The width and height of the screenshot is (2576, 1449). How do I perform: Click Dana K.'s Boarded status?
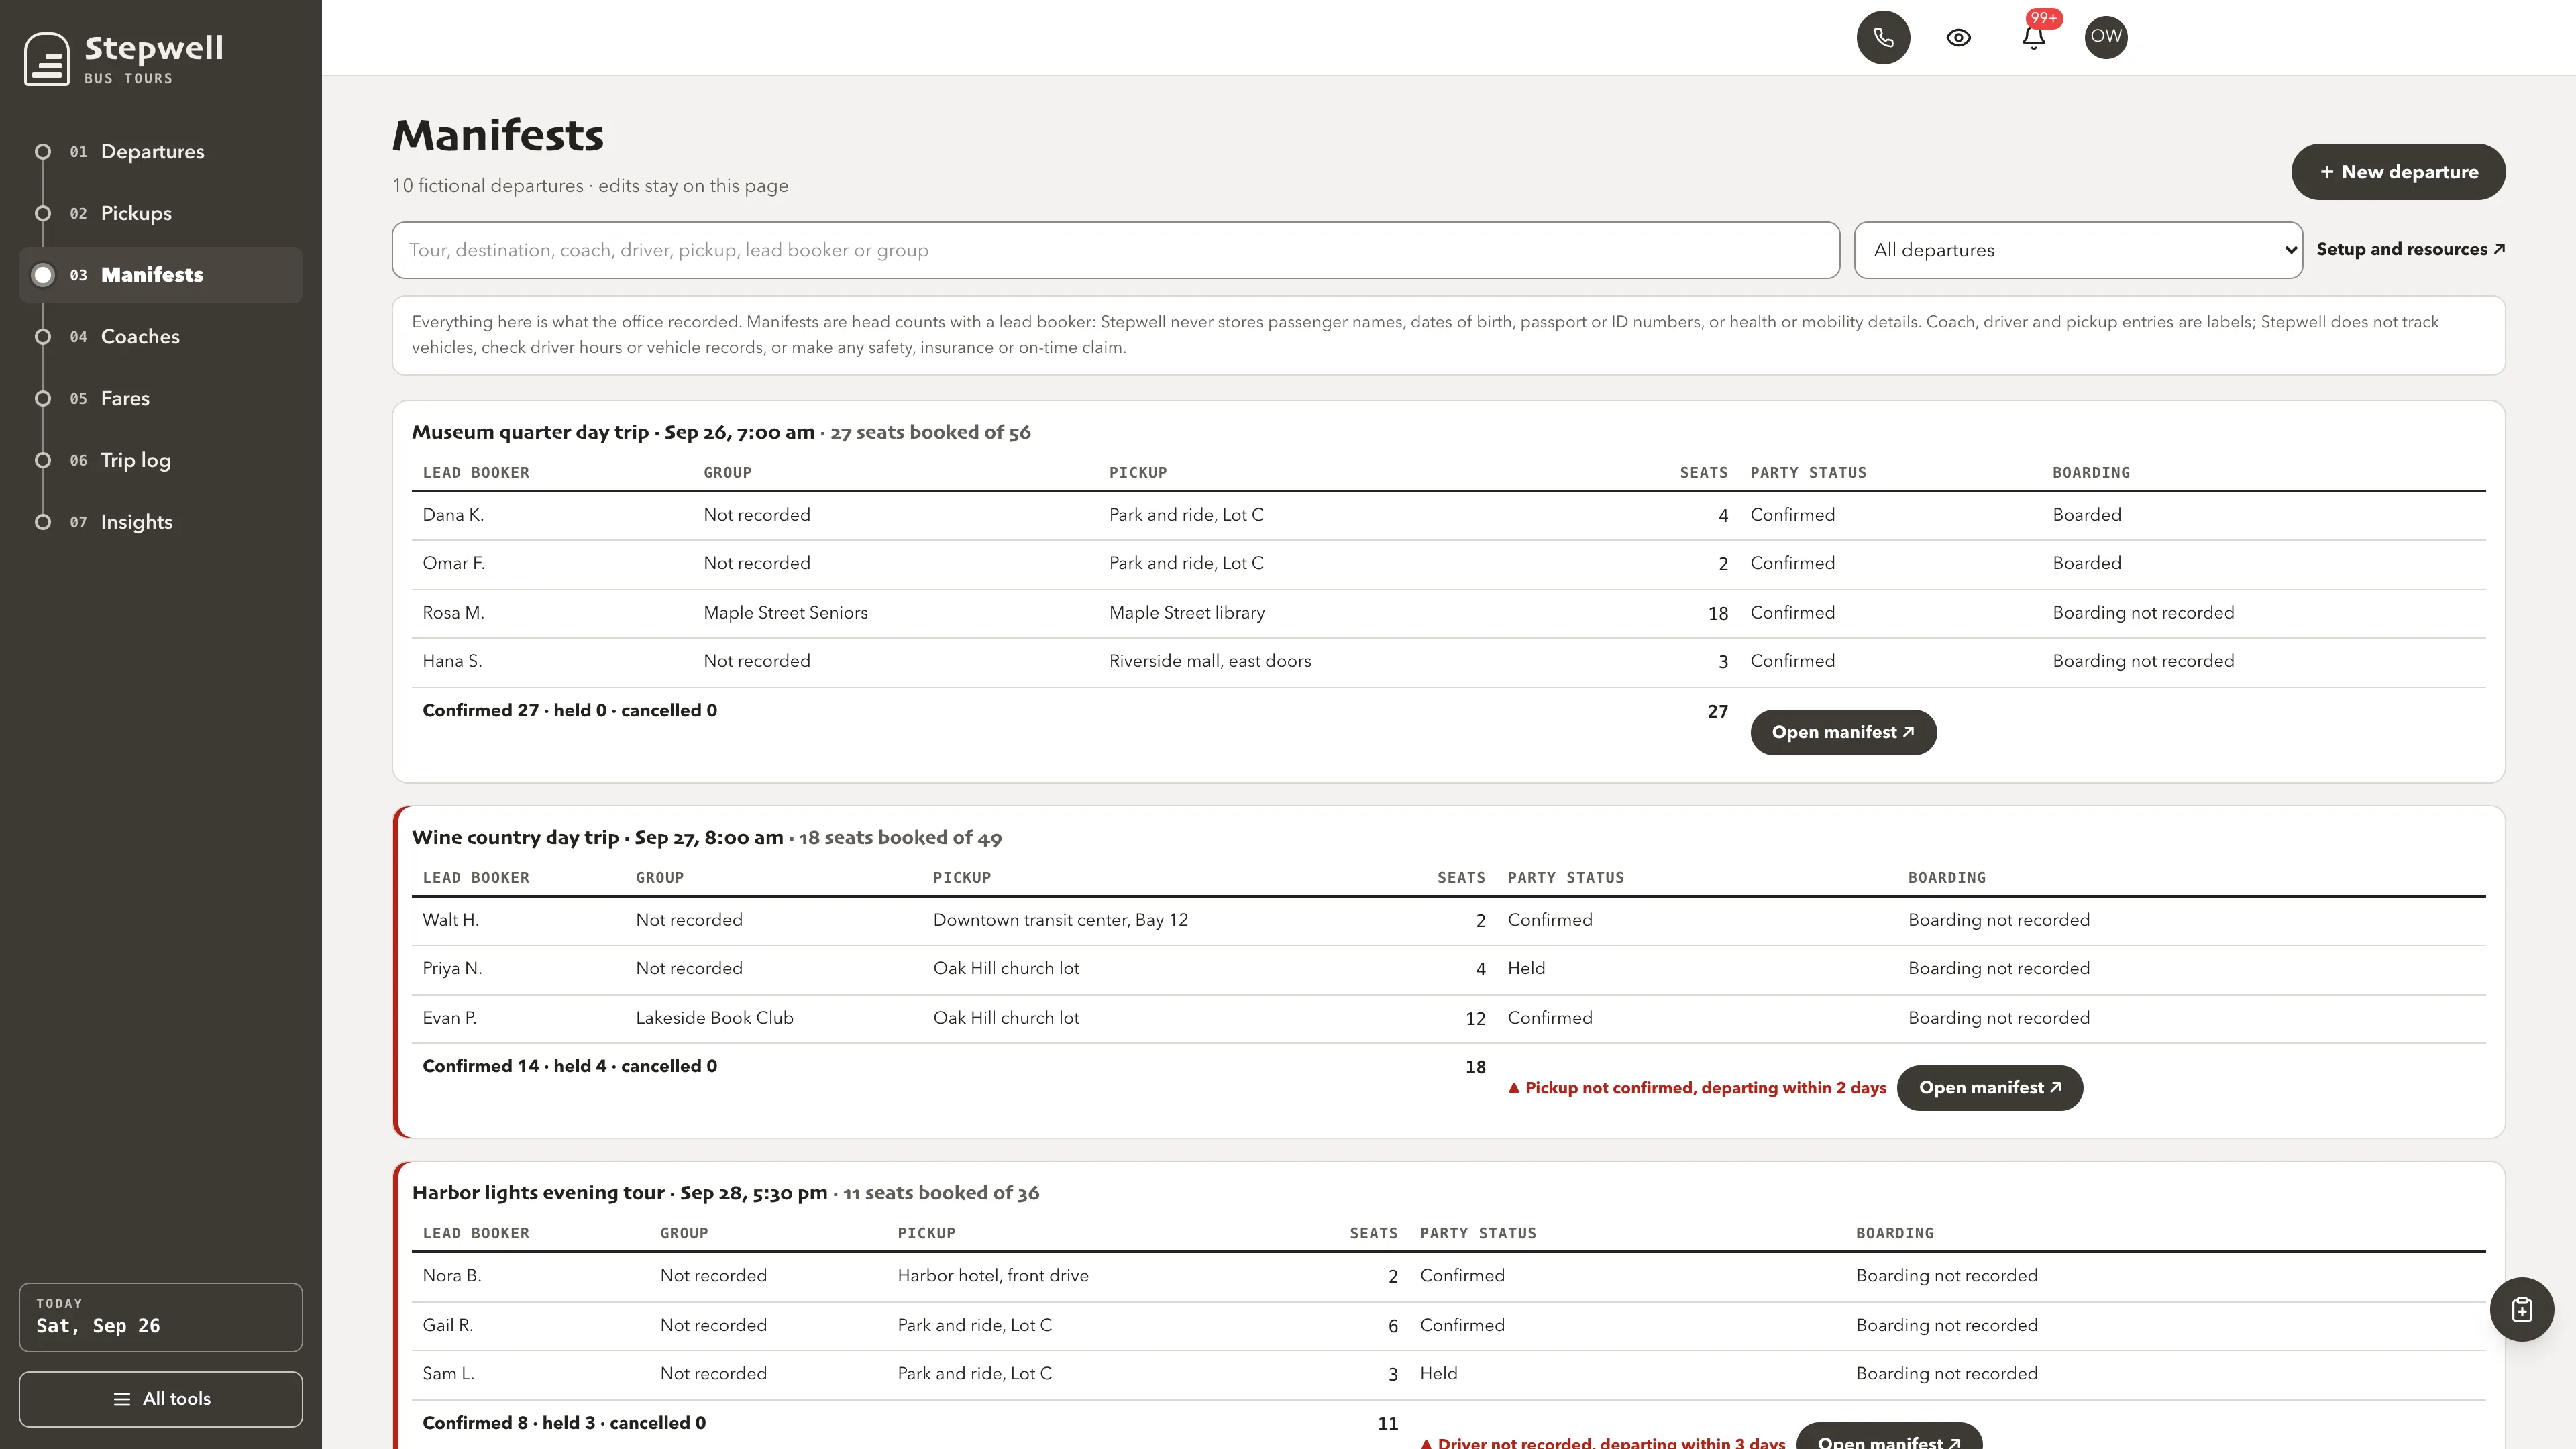click(2086, 515)
